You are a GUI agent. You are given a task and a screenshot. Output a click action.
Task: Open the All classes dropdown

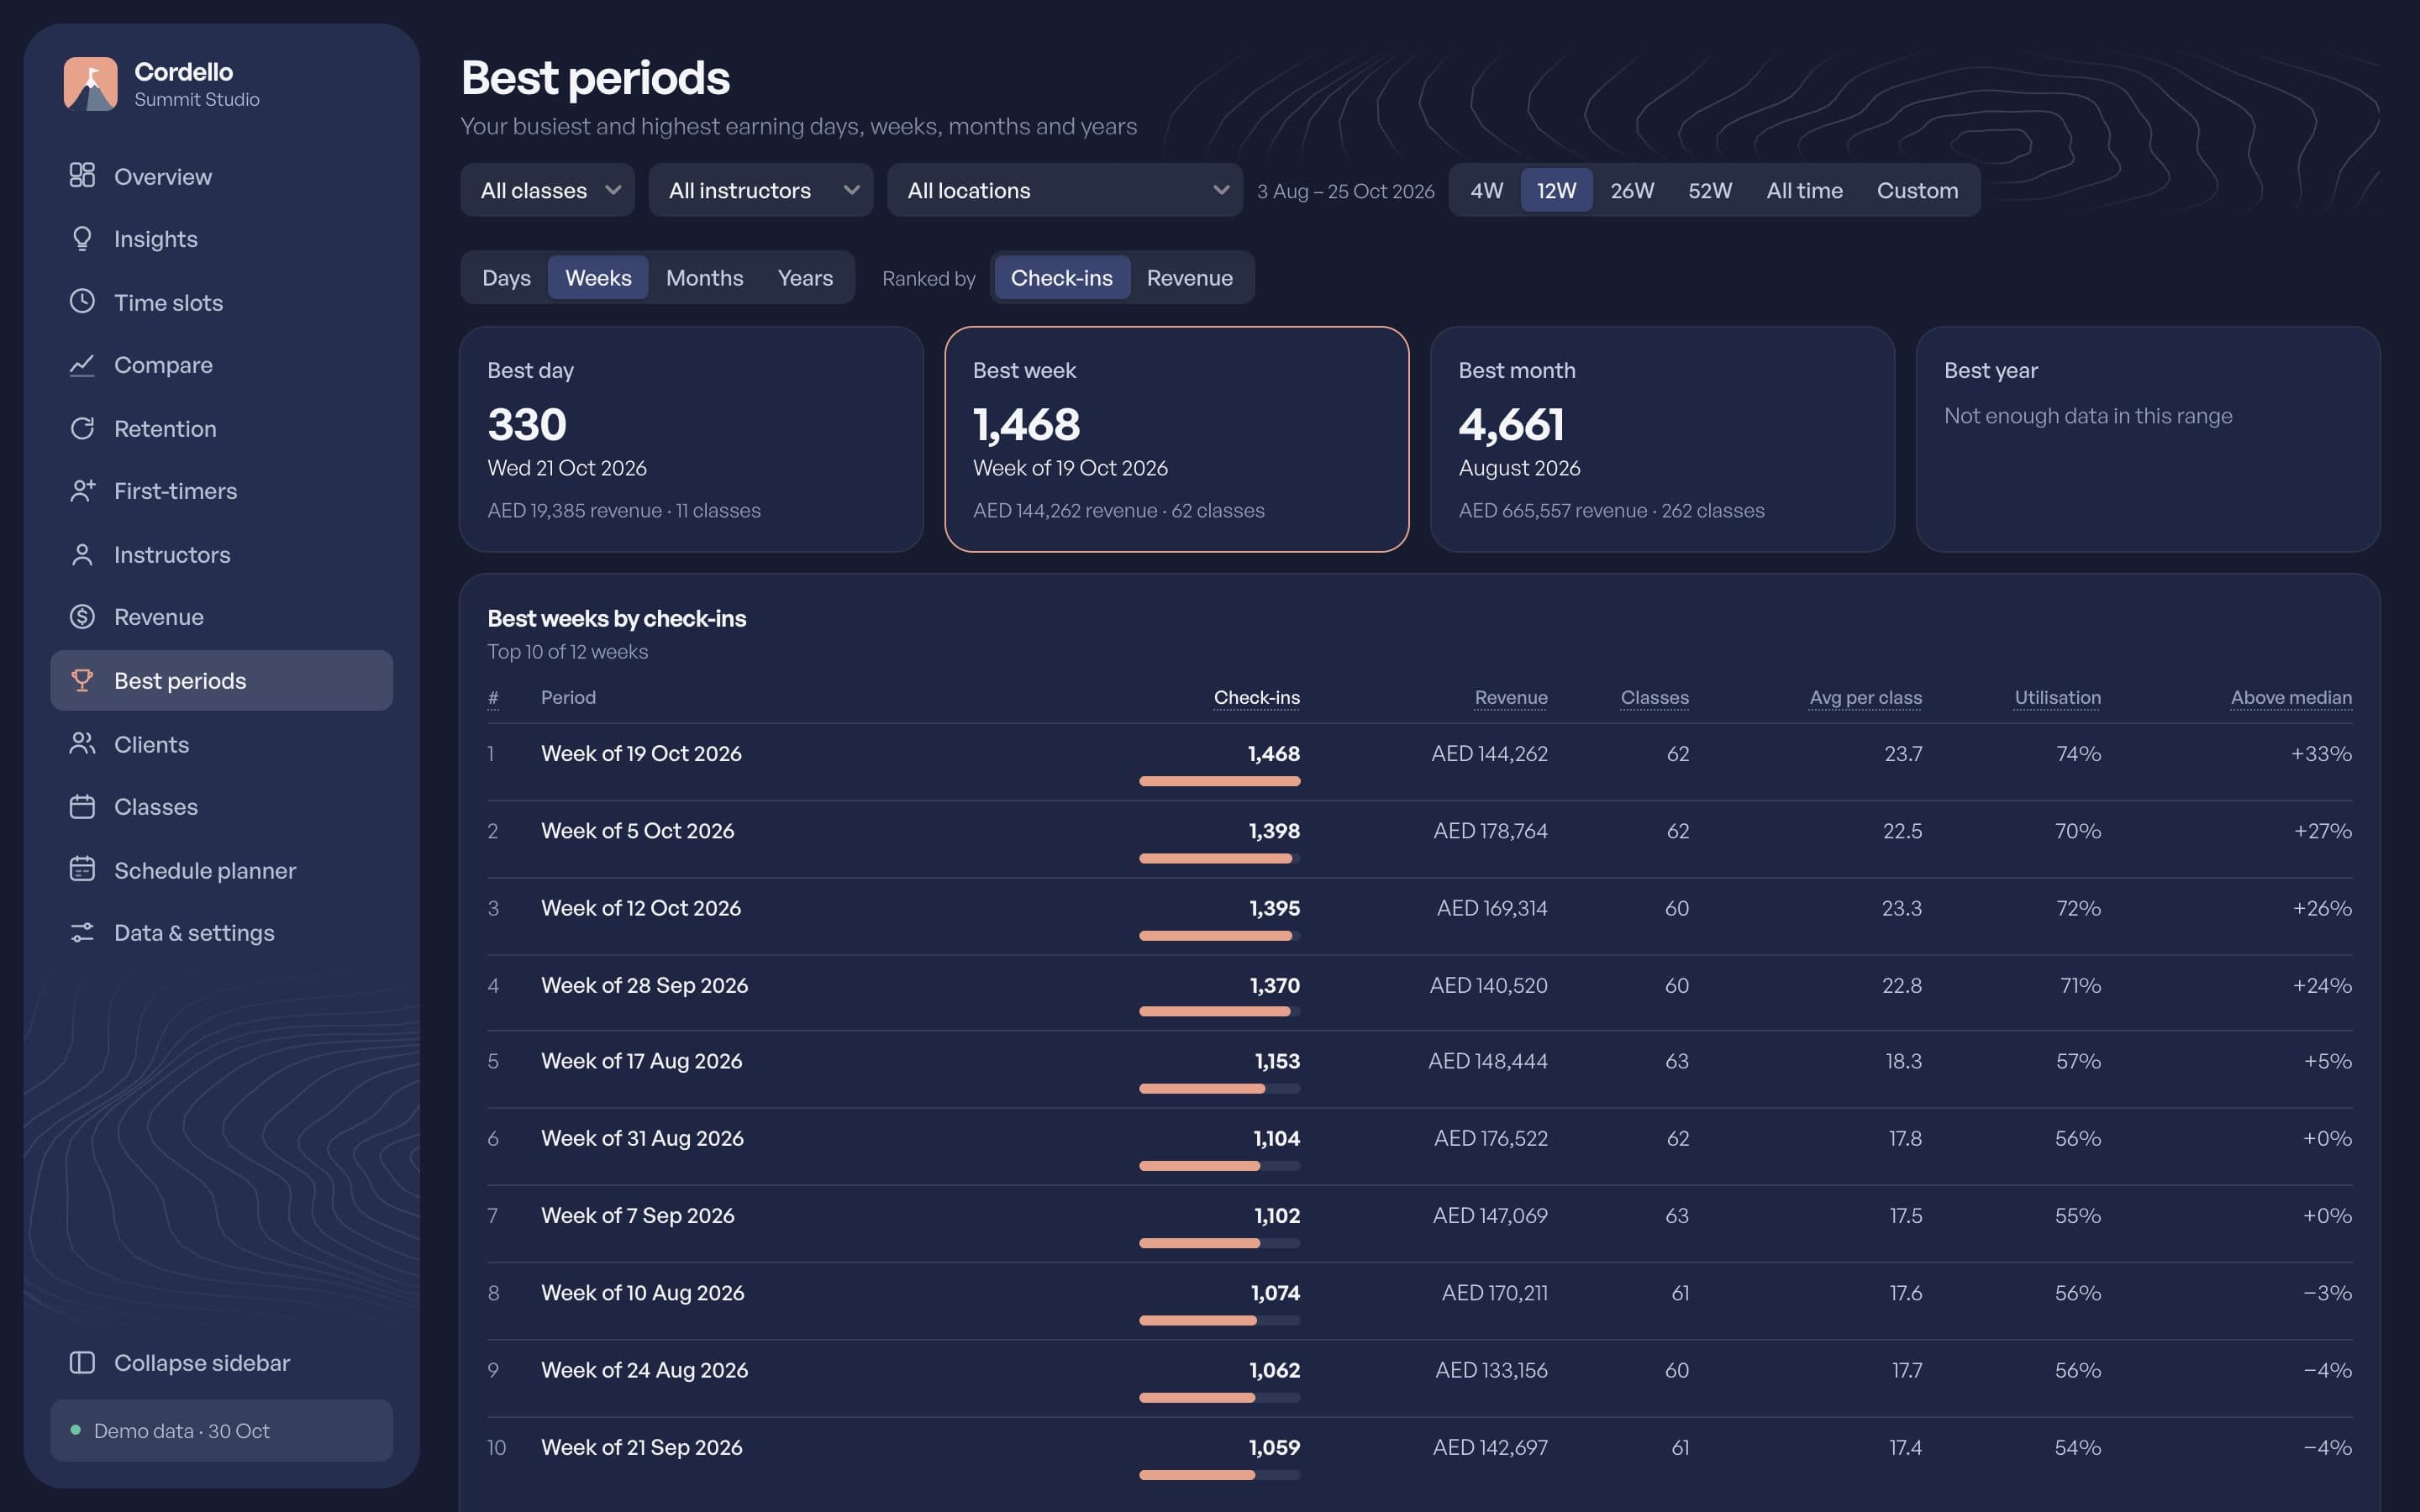coord(547,190)
